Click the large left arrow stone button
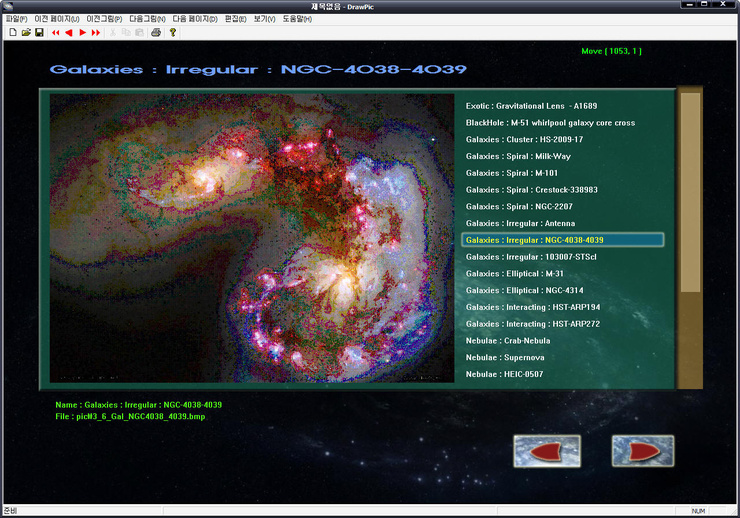740x518 pixels. [547, 451]
